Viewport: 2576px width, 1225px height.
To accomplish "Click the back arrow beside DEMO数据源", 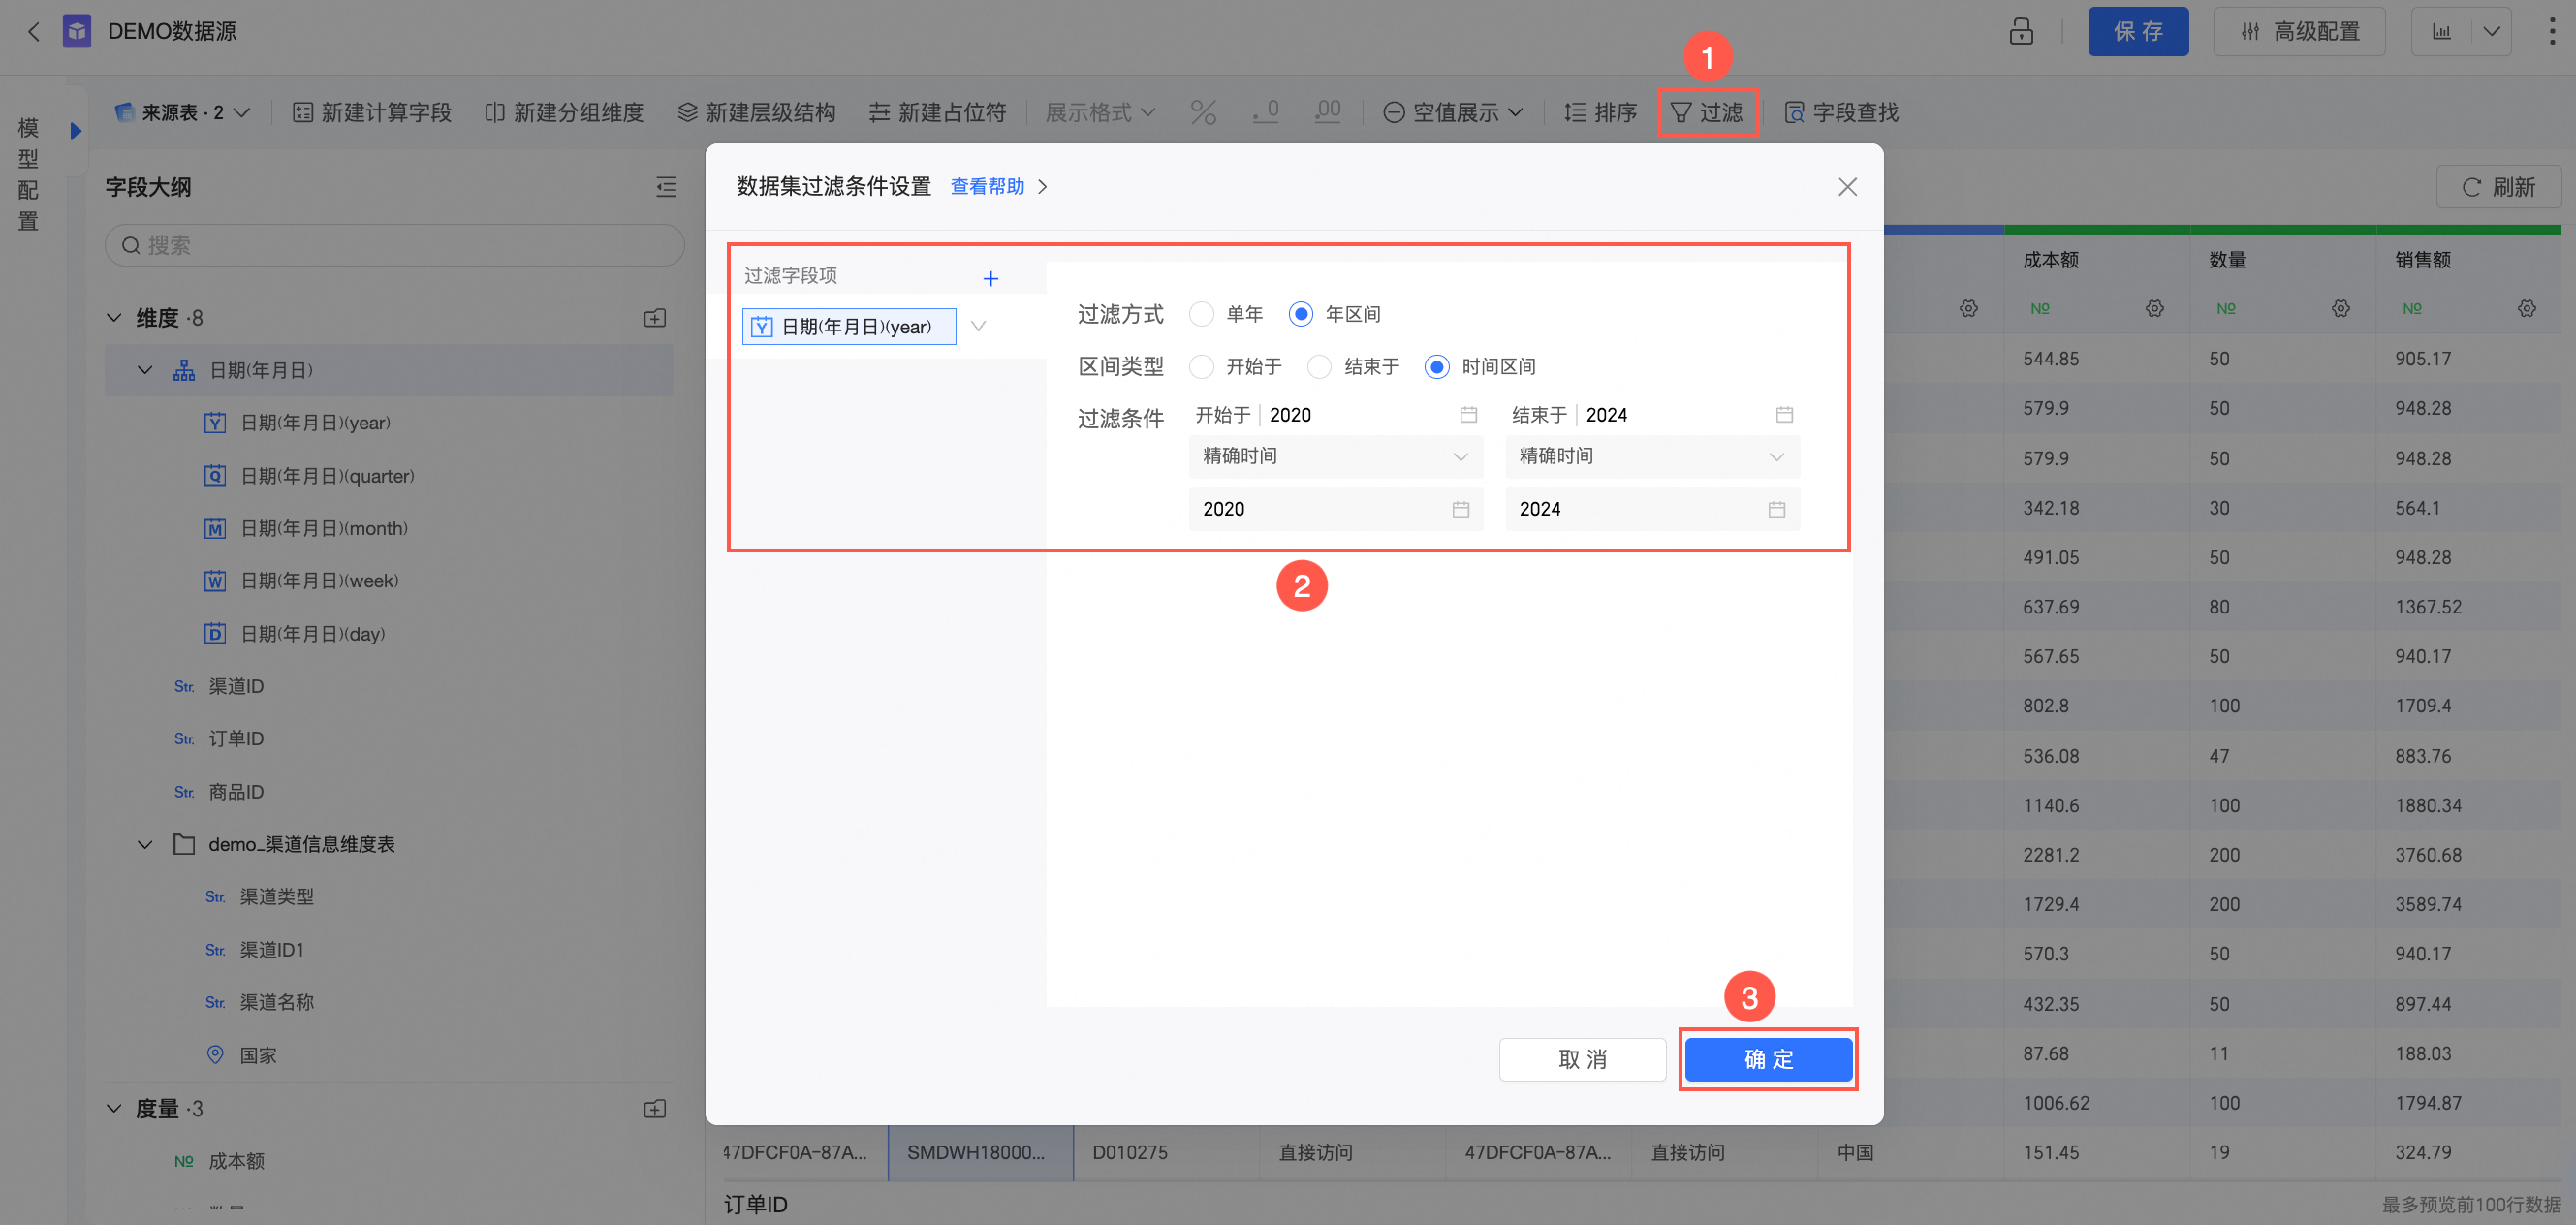I will point(34,32).
